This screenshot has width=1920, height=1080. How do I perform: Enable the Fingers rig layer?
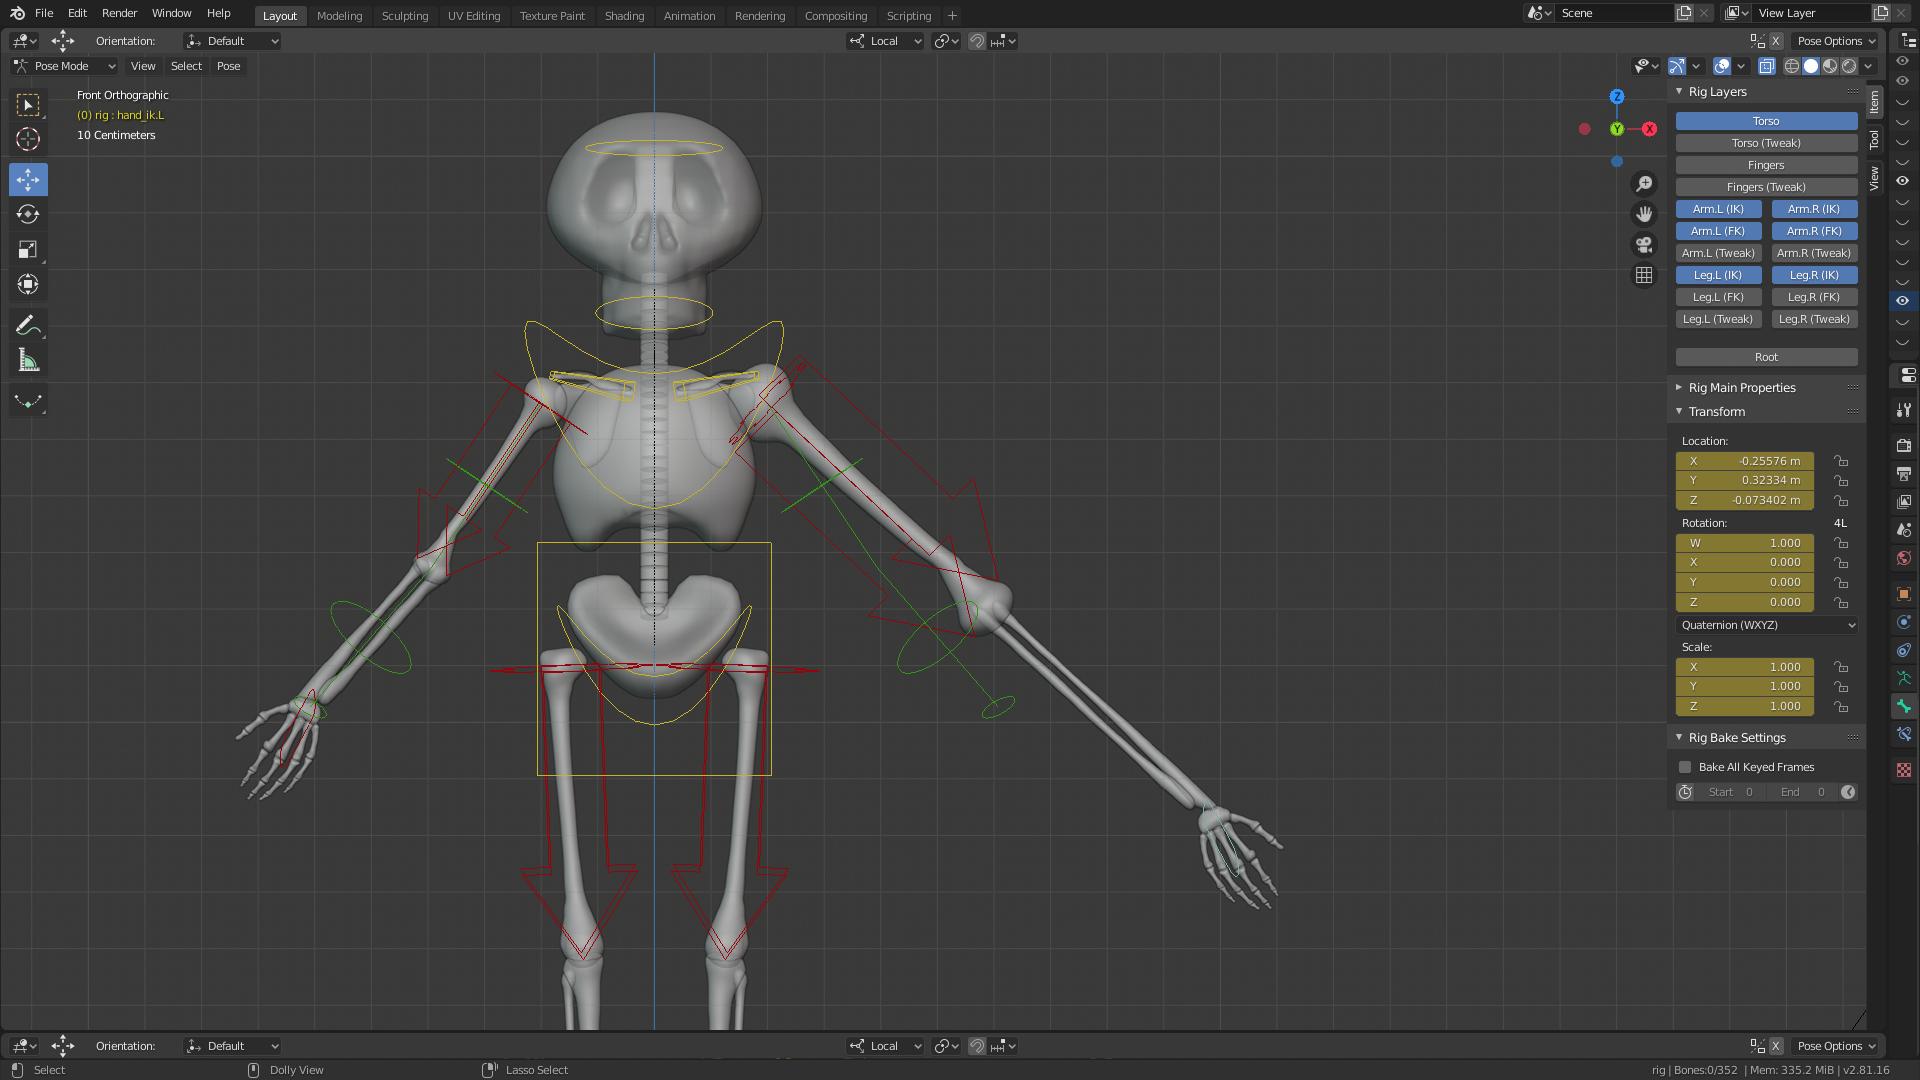tap(1766, 165)
